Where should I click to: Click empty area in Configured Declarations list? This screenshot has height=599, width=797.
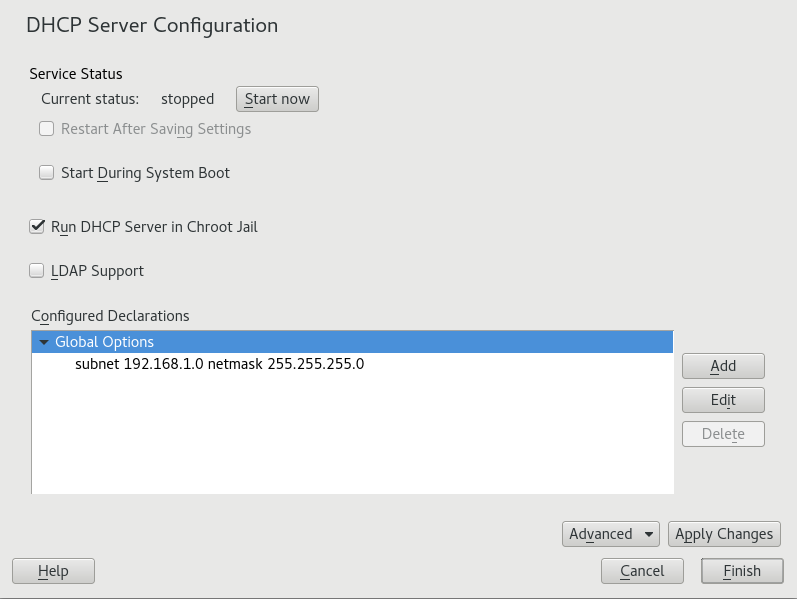click(350, 440)
